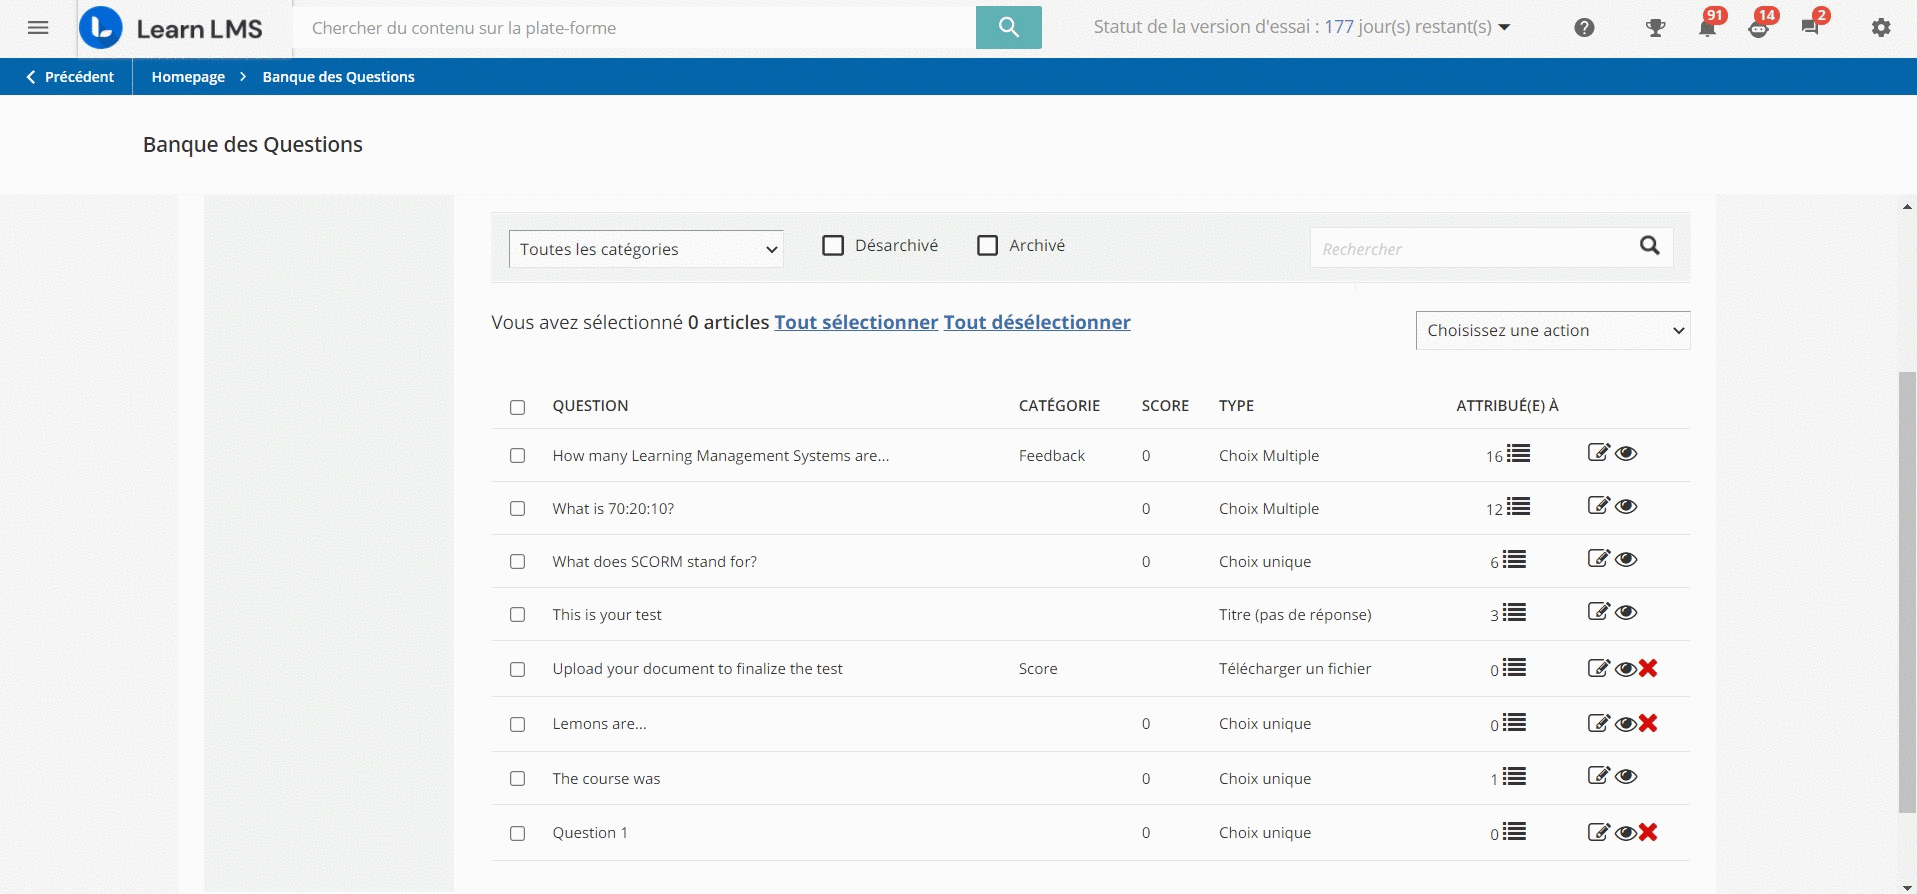Screen dimensions: 1917x894
Task: Delete the 'Lemons are...' question
Action: 1648,723
